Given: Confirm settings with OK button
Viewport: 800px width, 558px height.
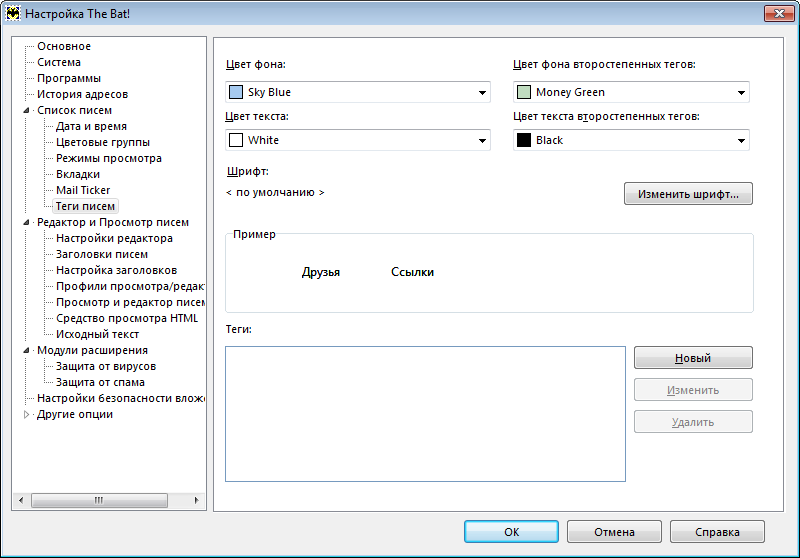Looking at the screenshot, I should [x=511, y=532].
